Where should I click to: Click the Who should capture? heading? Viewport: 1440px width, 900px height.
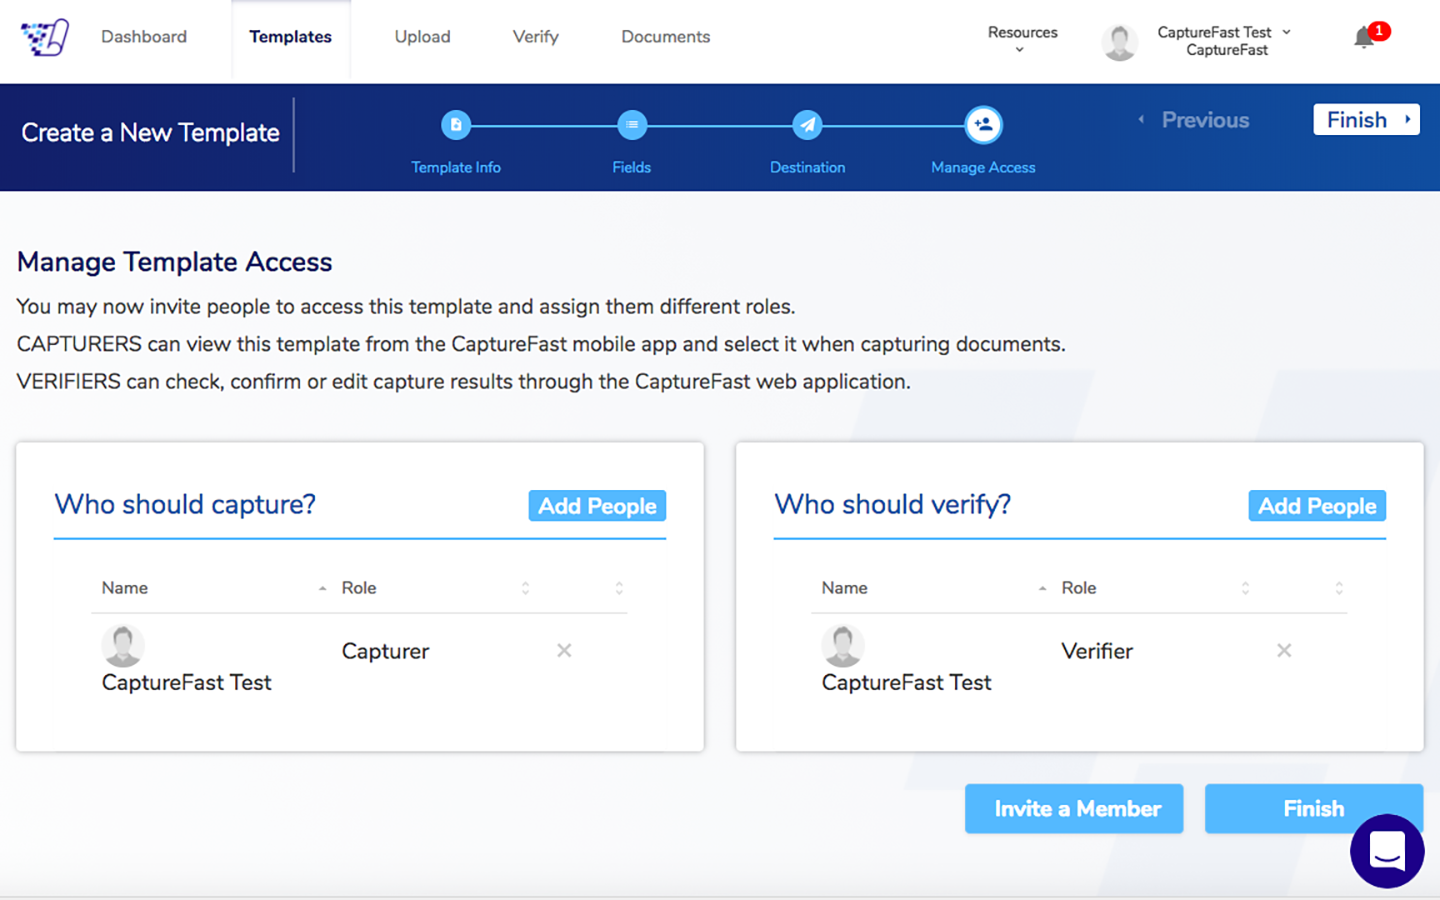point(185,504)
